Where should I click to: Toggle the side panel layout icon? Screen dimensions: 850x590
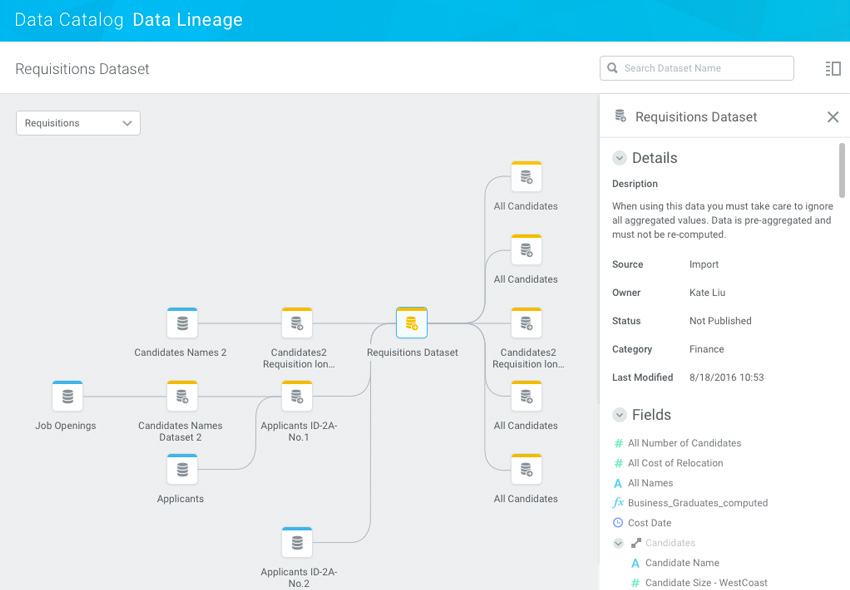tap(832, 69)
